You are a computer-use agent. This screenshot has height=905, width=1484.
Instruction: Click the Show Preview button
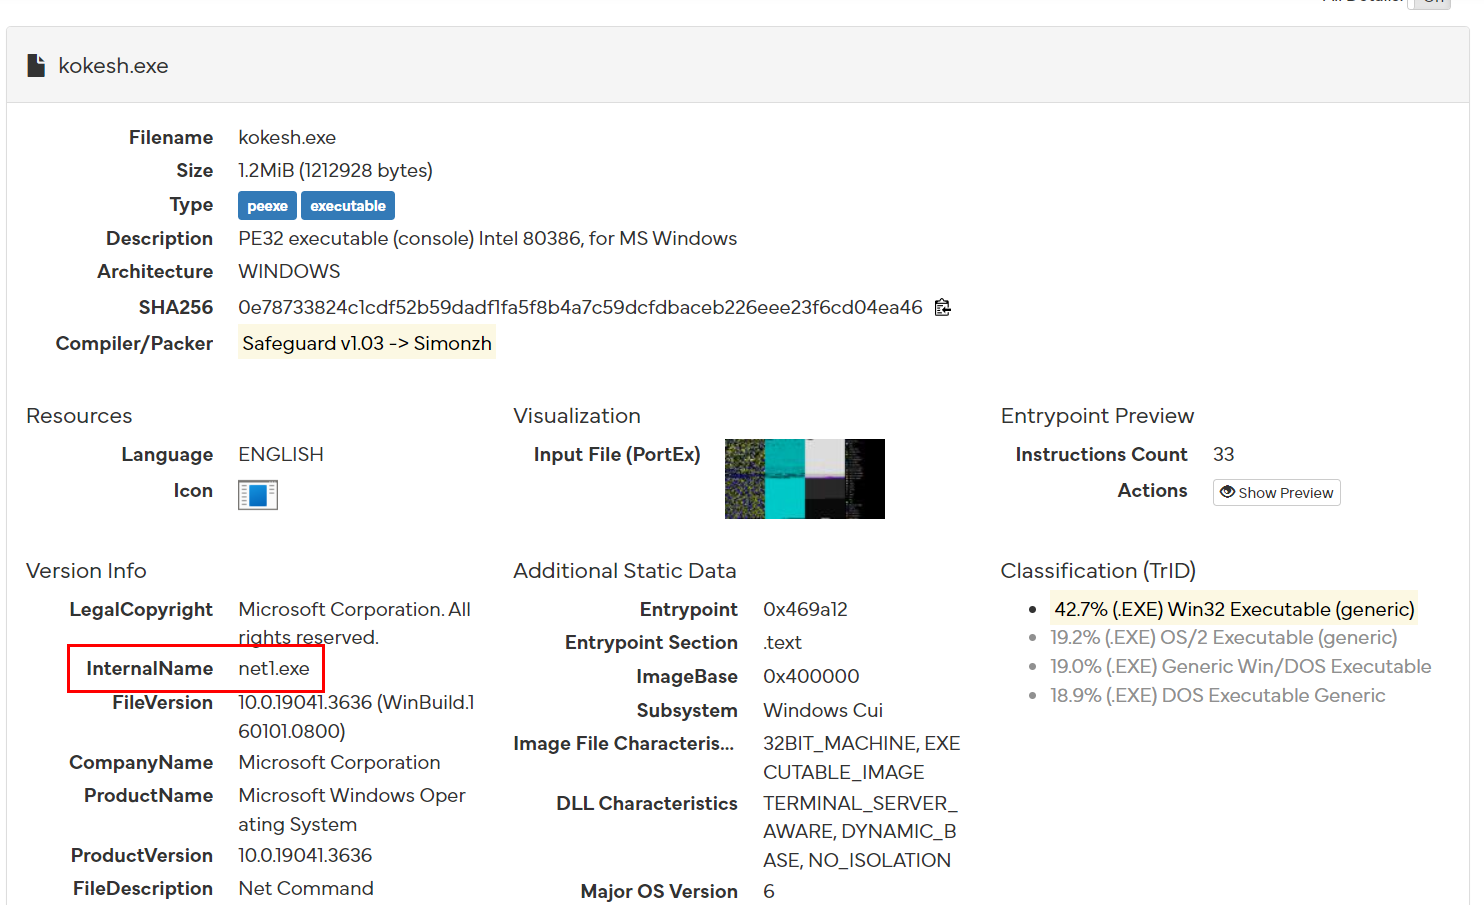pyautogui.click(x=1276, y=493)
